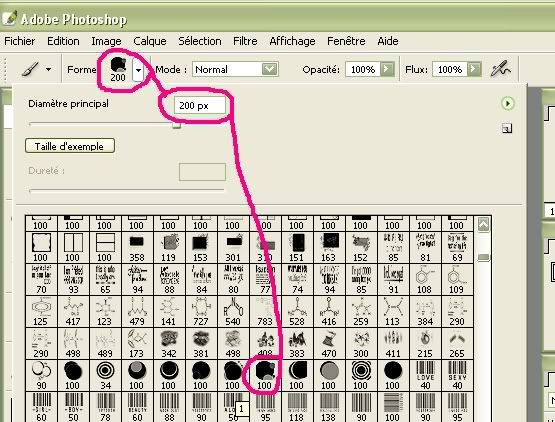Toggle the brush picker dropdown arrow

point(138,70)
